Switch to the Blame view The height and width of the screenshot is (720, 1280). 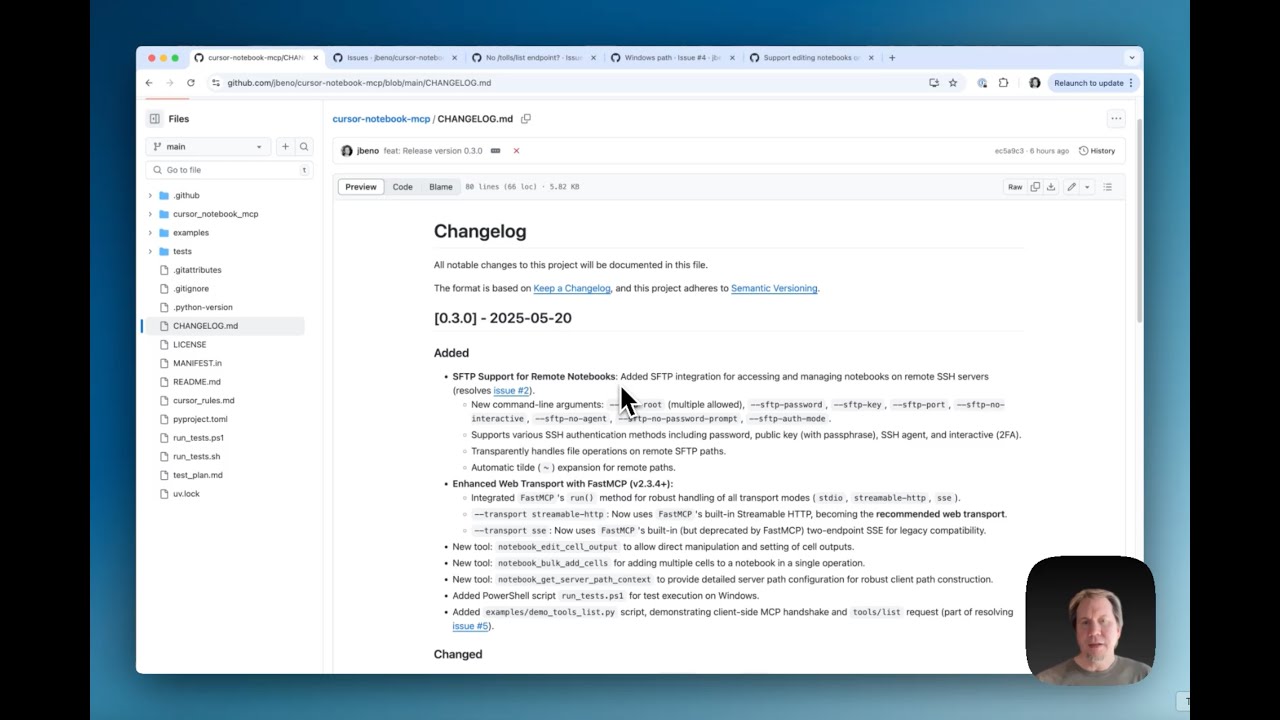(440, 187)
